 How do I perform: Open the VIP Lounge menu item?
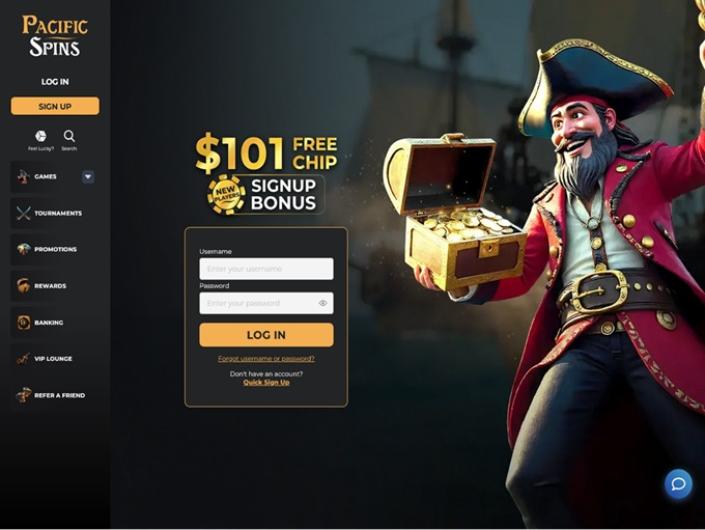click(x=55, y=359)
